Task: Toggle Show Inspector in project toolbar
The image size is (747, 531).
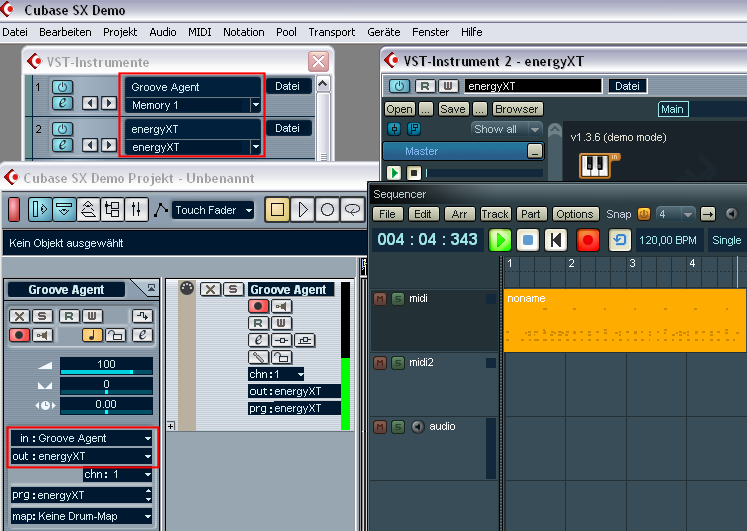Action: pyautogui.click(x=40, y=210)
